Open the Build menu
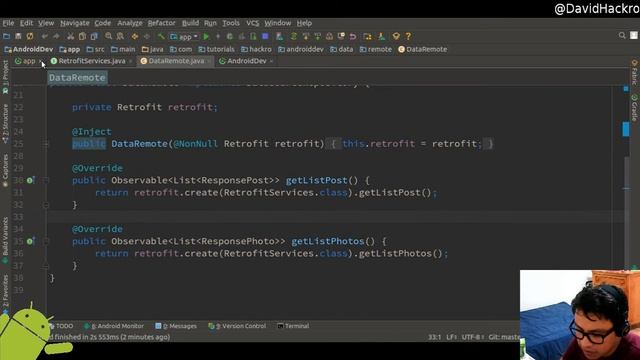Screen dimensions: 640x360 pos(190,23)
